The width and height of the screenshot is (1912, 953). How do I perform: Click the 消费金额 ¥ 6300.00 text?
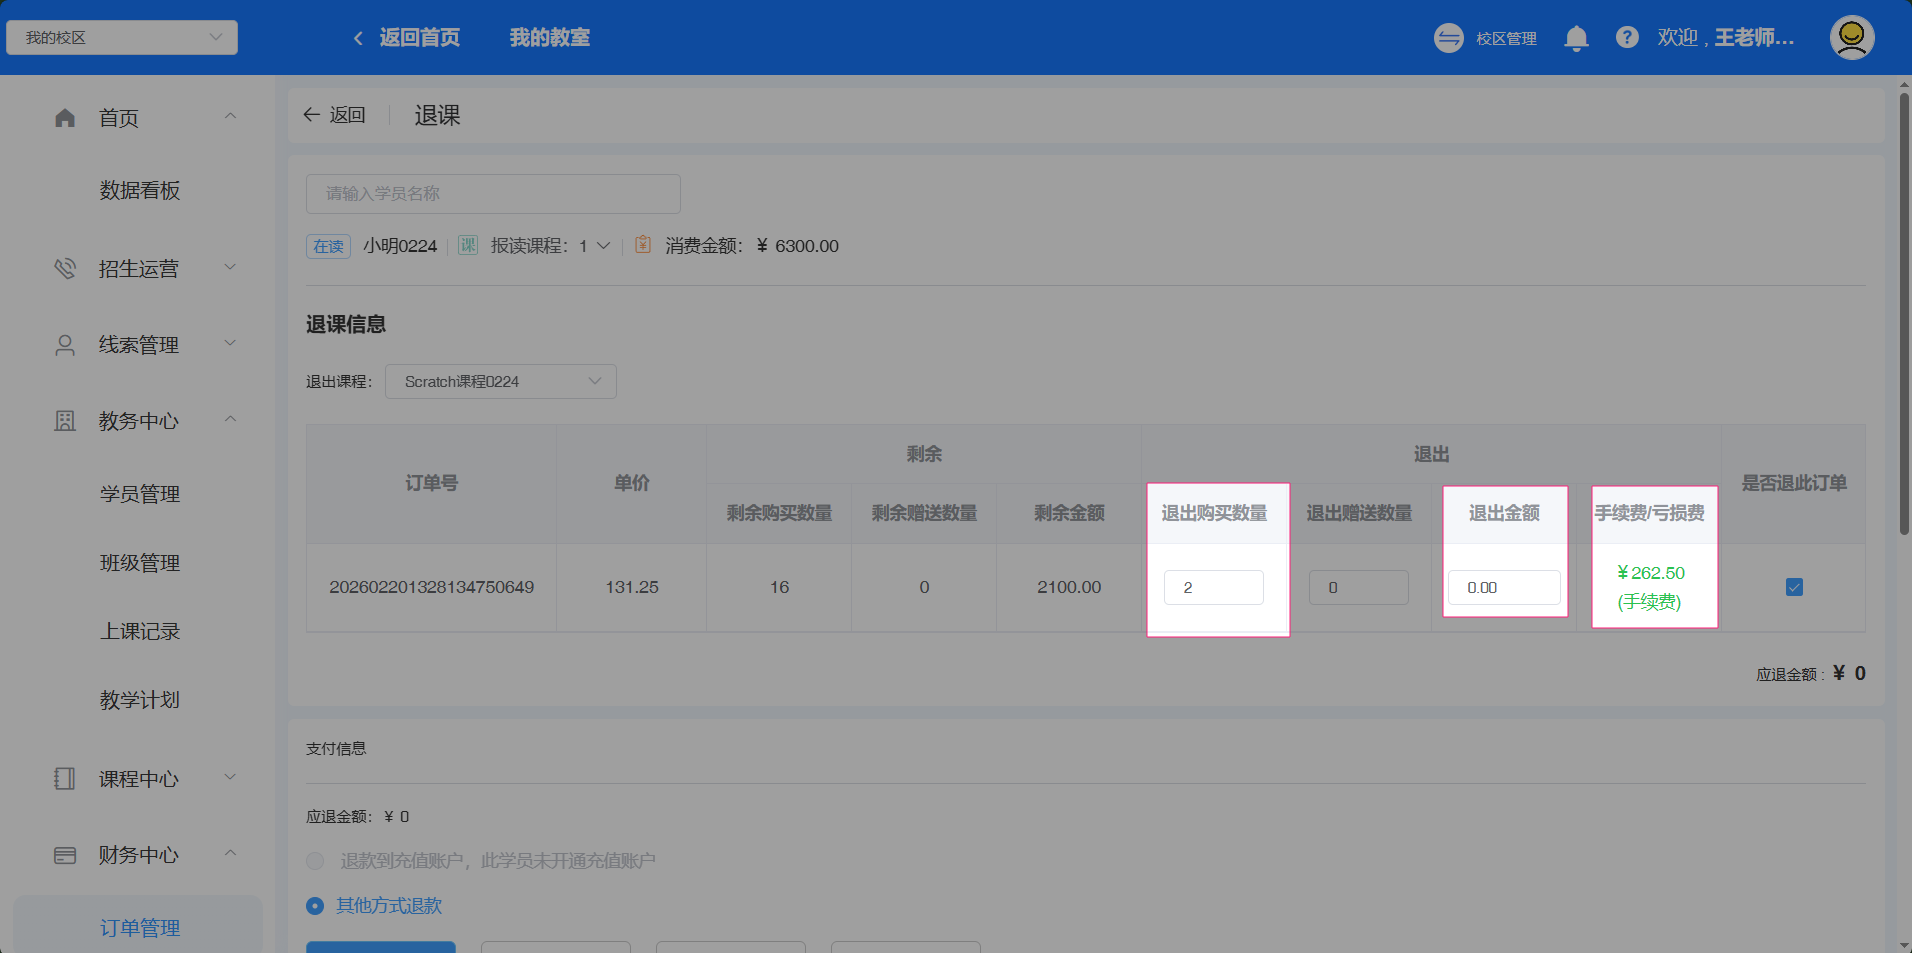coord(752,246)
